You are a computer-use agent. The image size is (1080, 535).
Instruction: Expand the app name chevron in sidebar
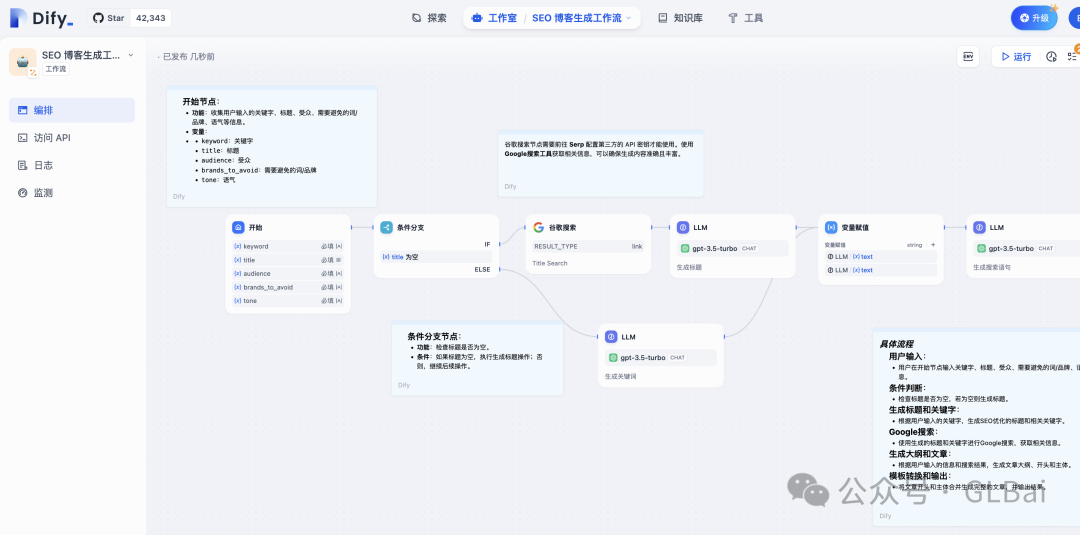coord(131,55)
